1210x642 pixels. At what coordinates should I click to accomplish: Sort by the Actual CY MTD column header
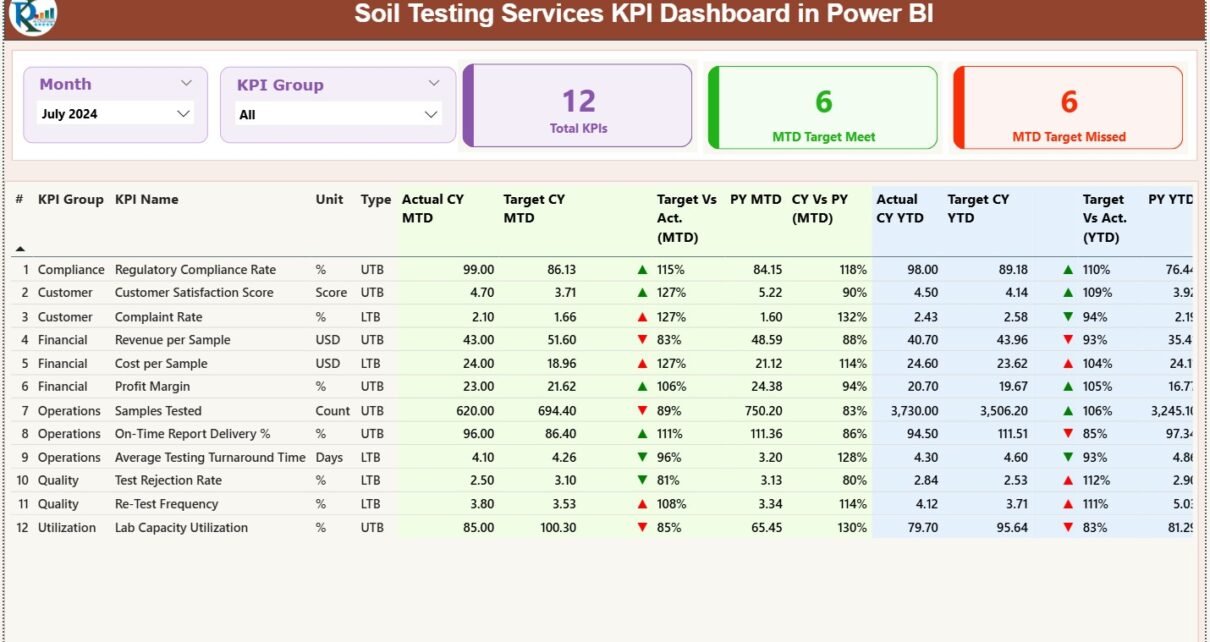tap(432, 208)
